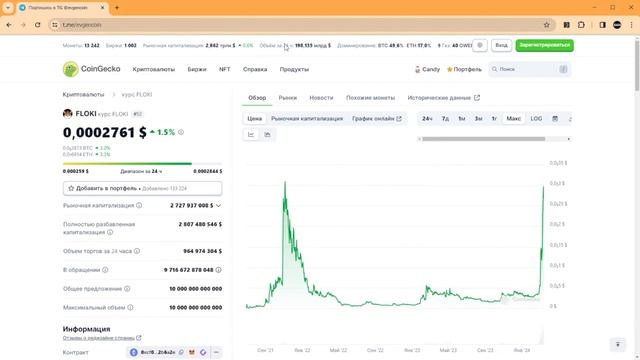The image size is (640, 360).
Task: Switch to Похожие монеты tab
Action: tap(371, 98)
